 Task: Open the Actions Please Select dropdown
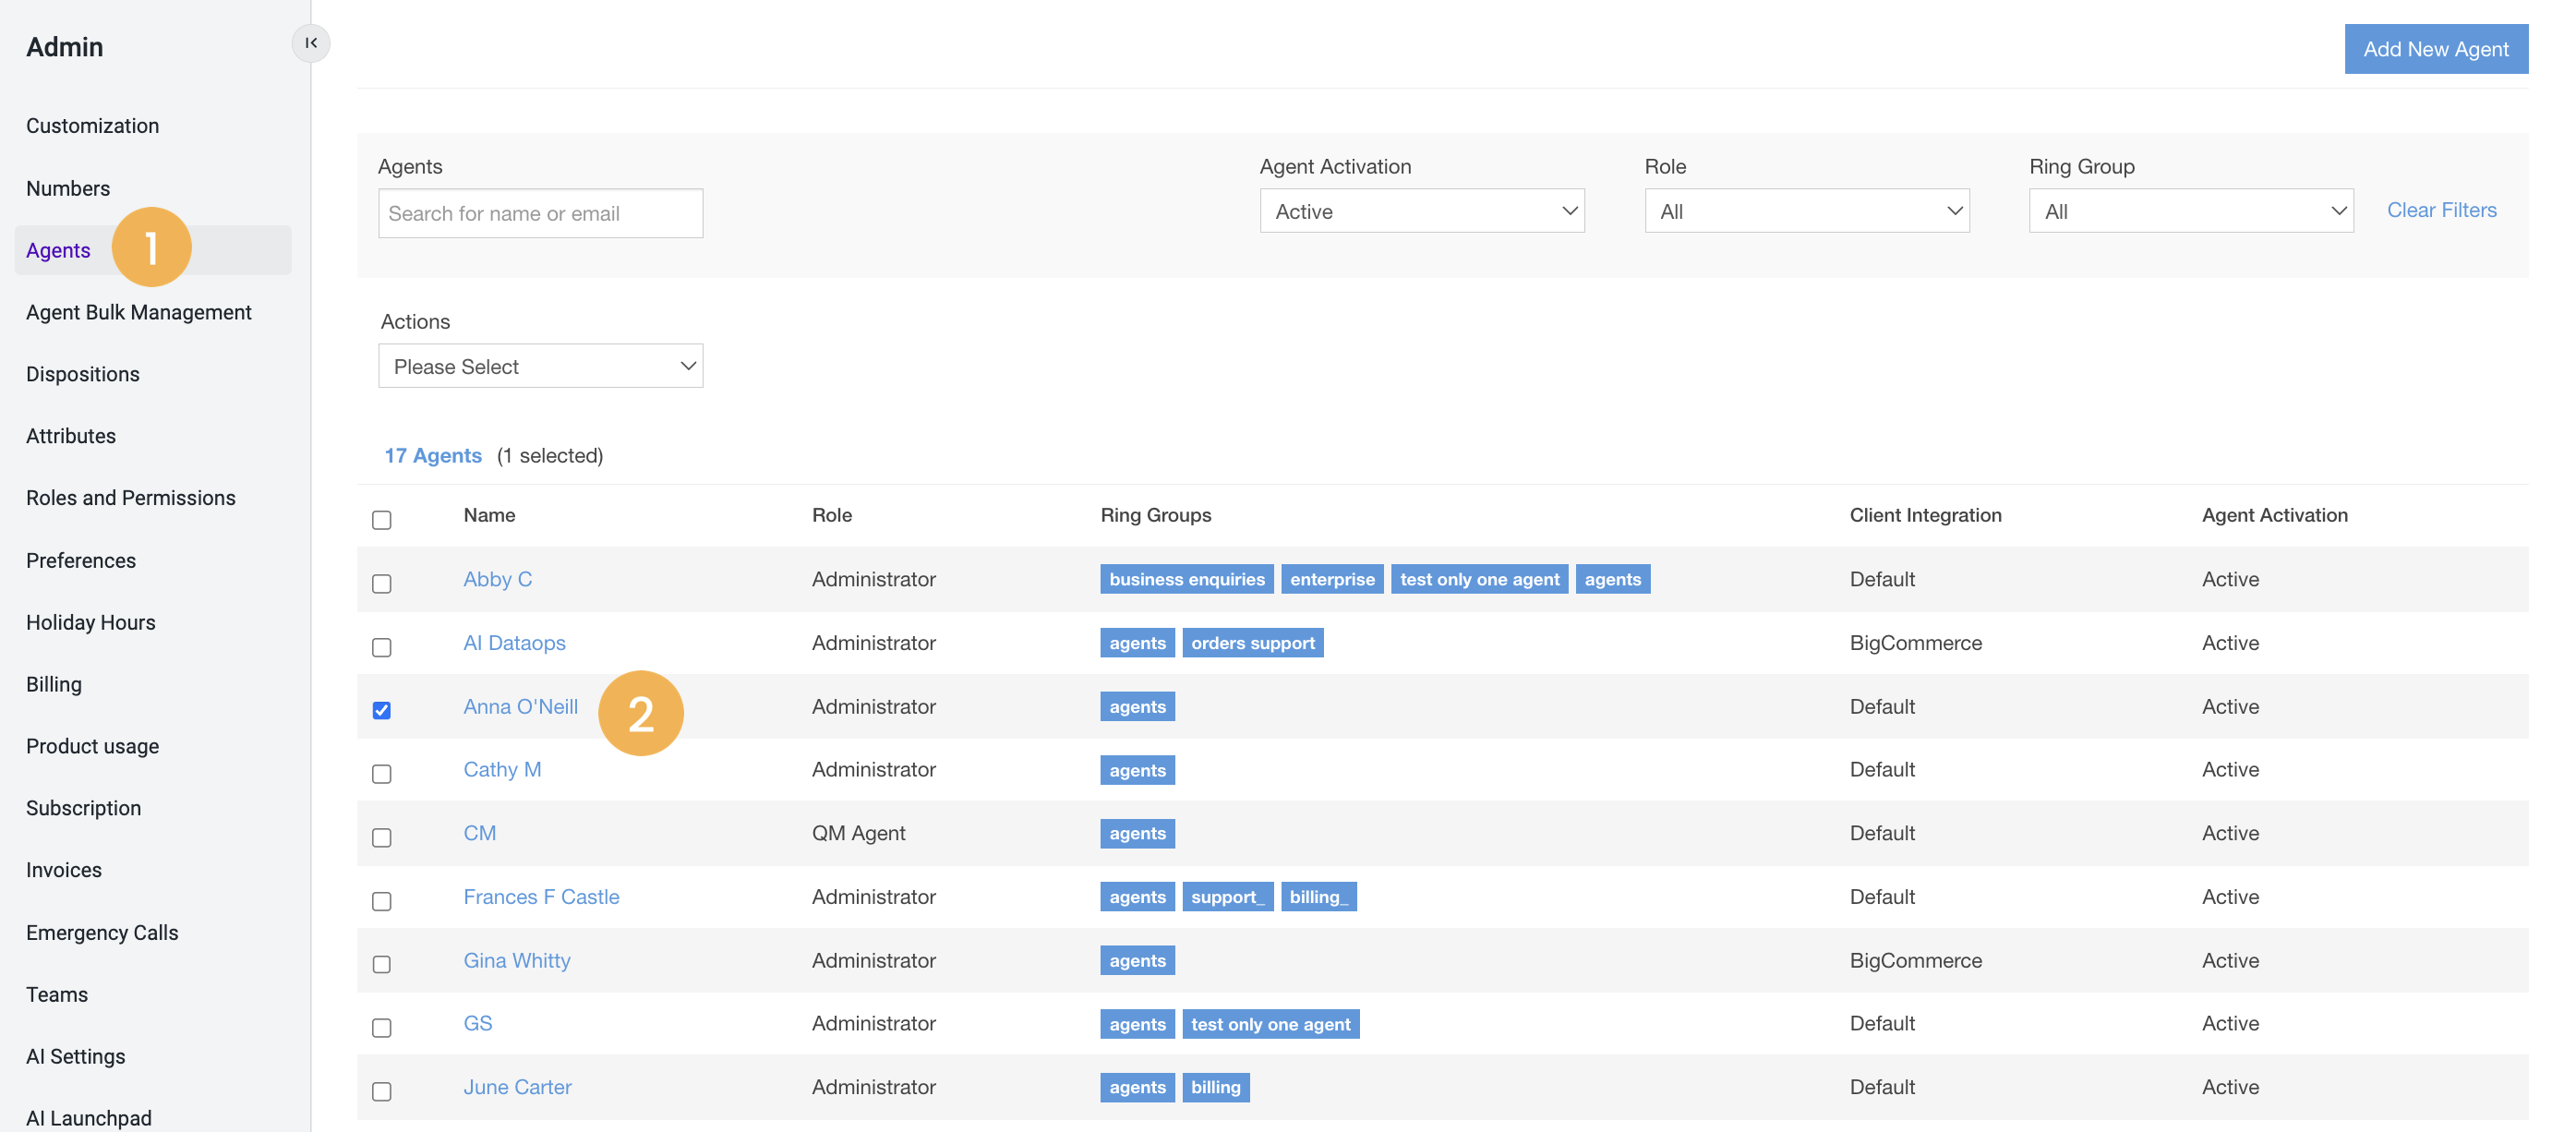click(x=540, y=366)
